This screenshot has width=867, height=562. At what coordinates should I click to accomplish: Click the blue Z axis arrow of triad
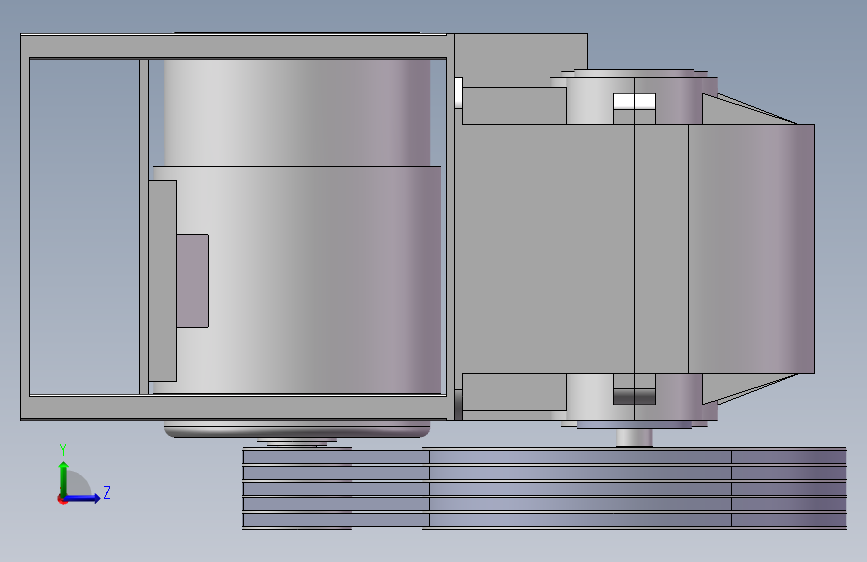[x=83, y=498]
